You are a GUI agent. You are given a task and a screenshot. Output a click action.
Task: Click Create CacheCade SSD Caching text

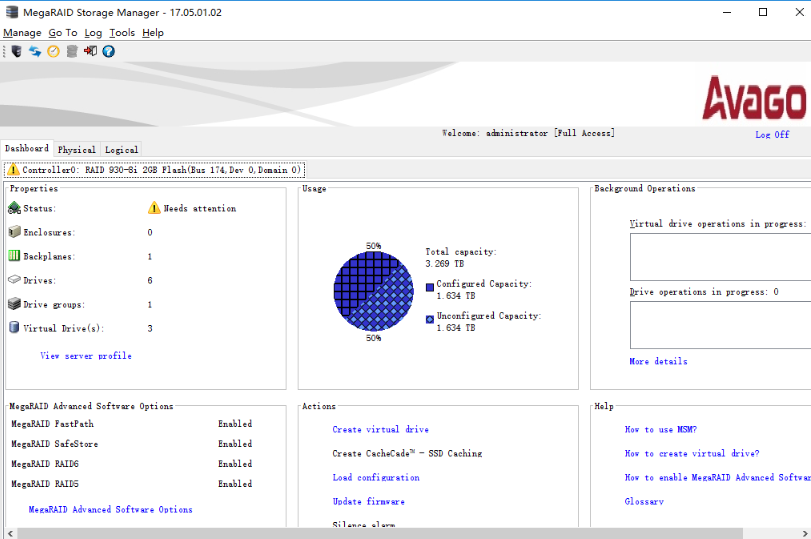(x=408, y=453)
